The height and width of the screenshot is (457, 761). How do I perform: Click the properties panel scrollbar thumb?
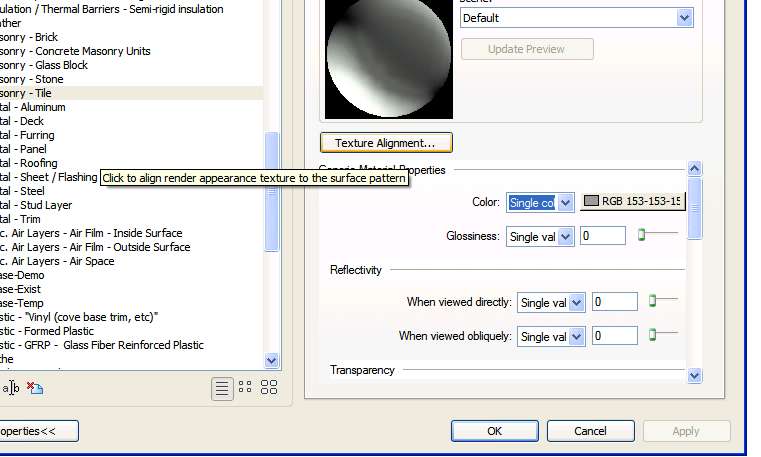695,209
